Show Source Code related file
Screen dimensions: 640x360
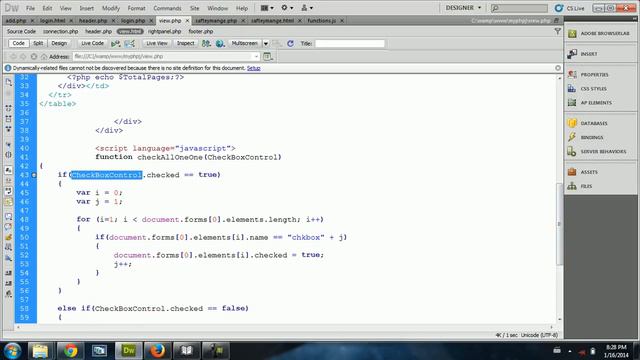point(21,31)
